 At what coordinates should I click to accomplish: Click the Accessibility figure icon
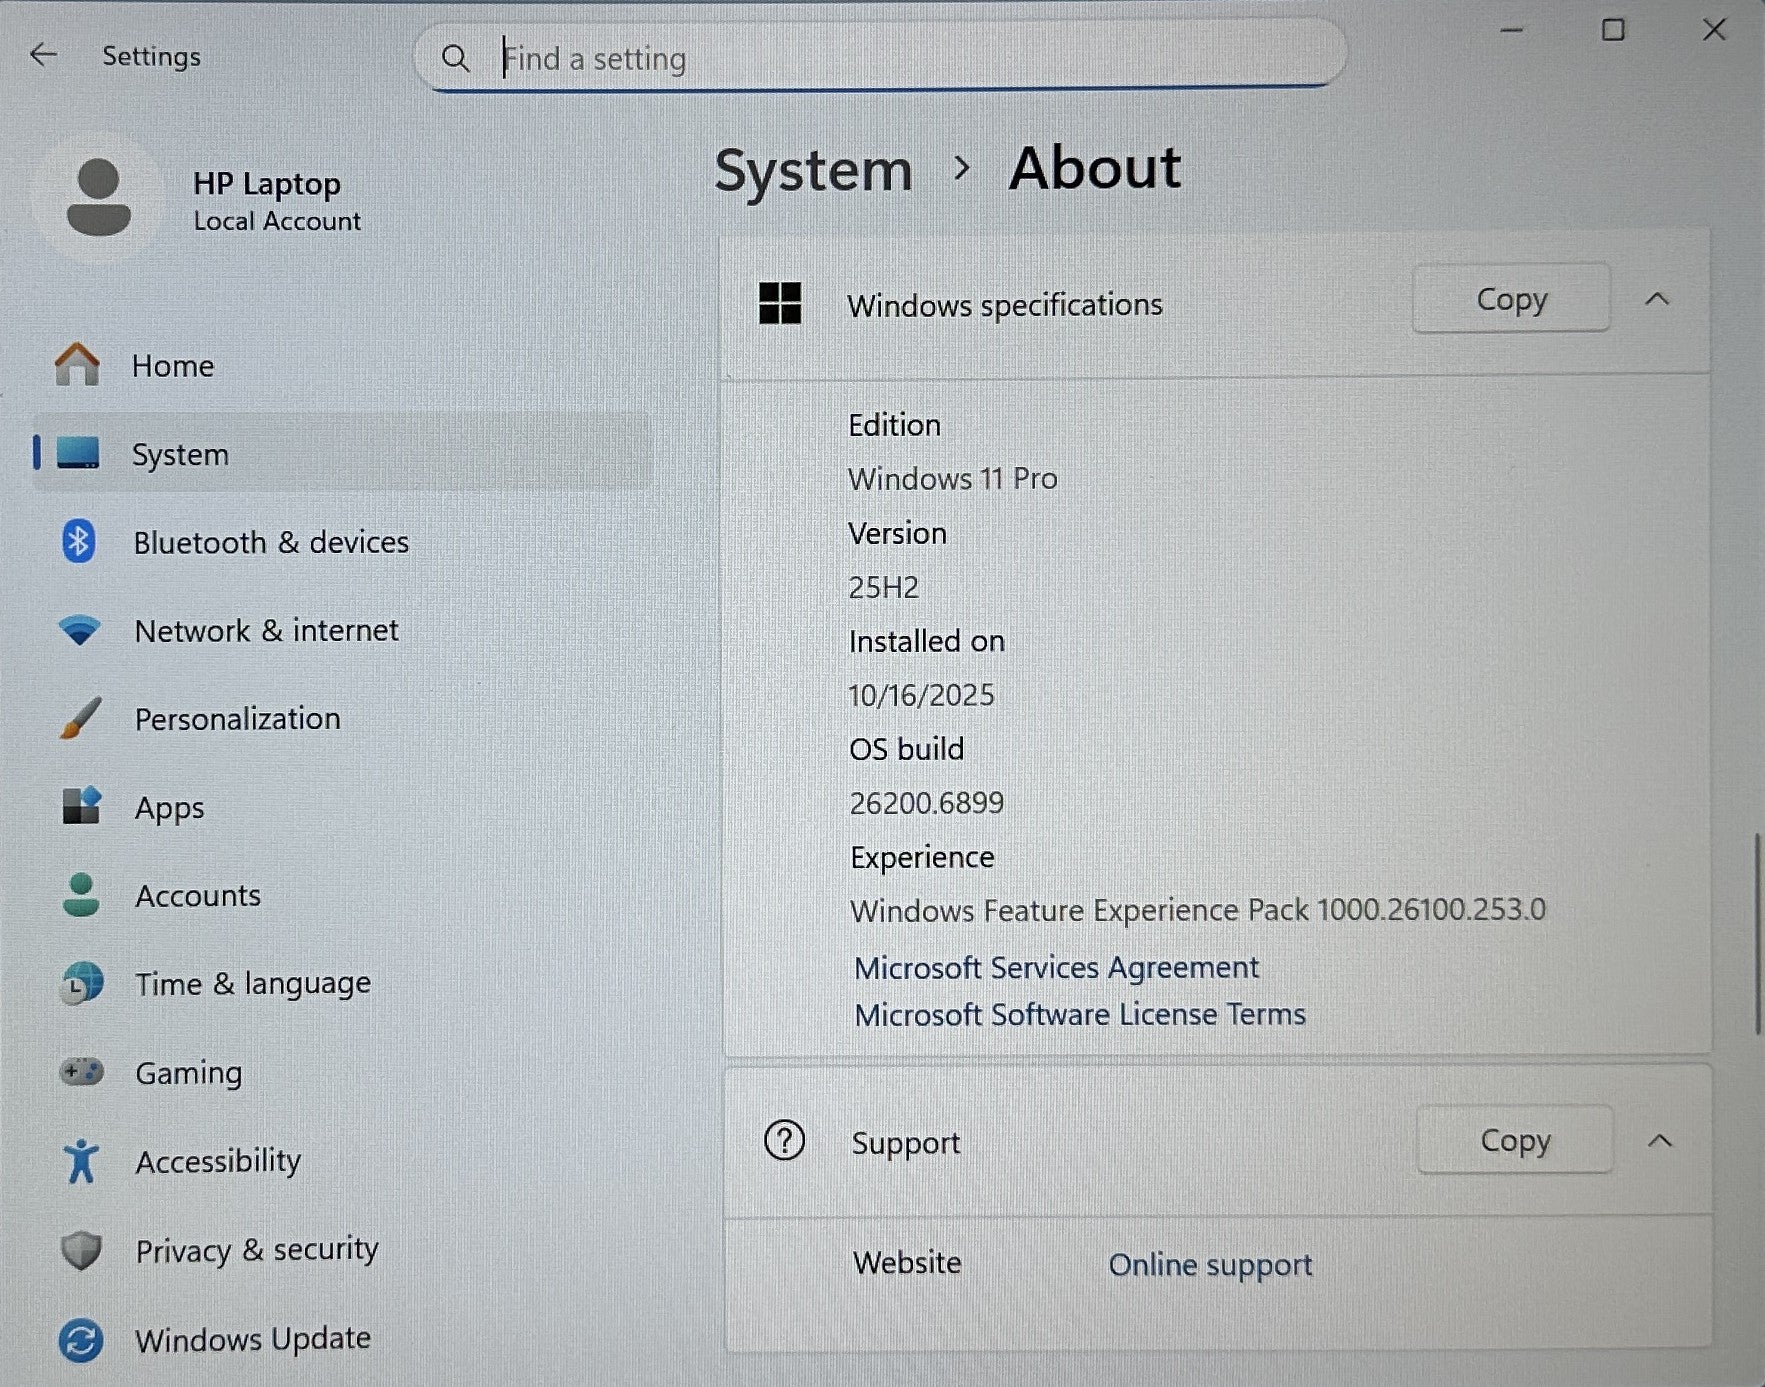pos(81,1161)
